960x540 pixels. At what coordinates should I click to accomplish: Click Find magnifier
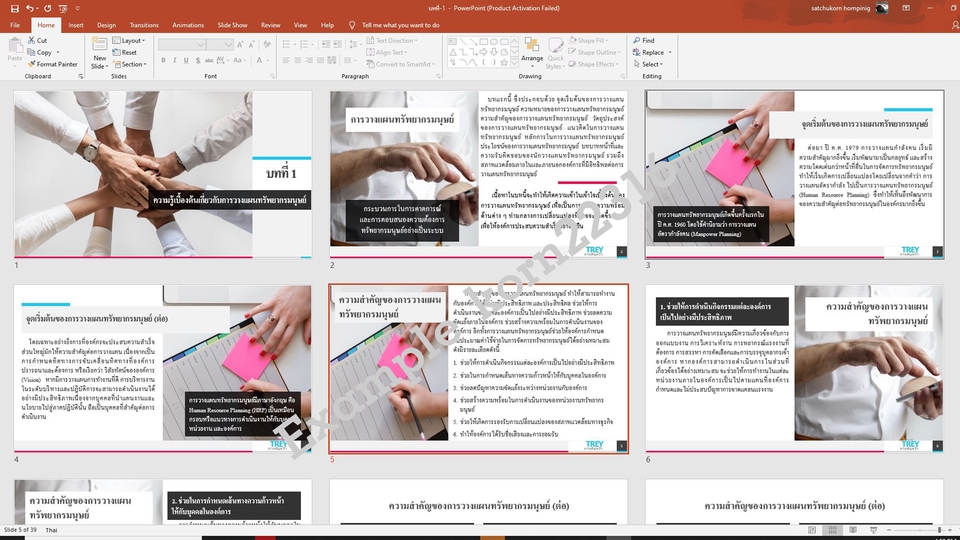643,40
